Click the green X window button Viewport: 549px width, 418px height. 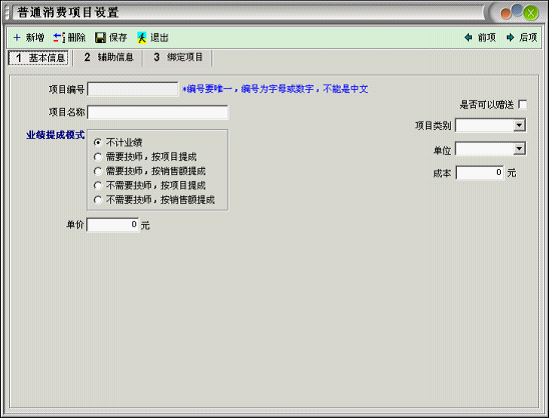[x=531, y=13]
